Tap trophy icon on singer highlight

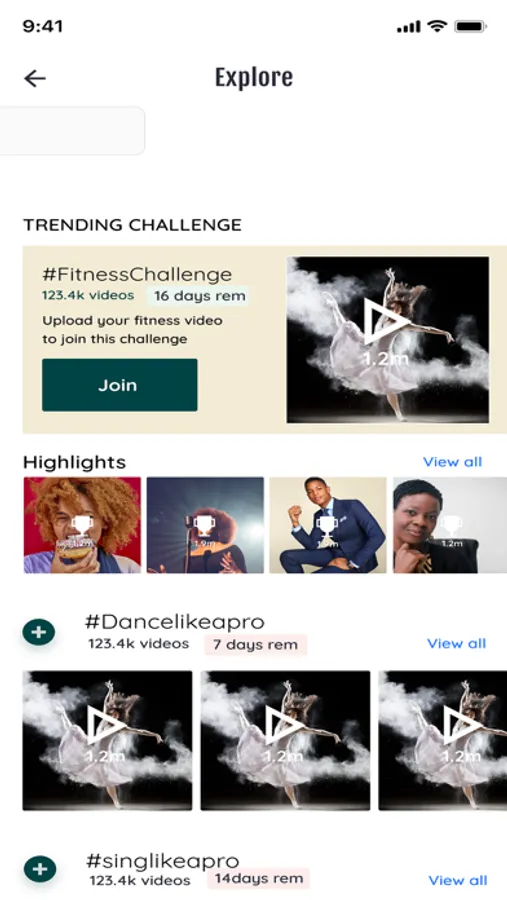[x=204, y=523]
